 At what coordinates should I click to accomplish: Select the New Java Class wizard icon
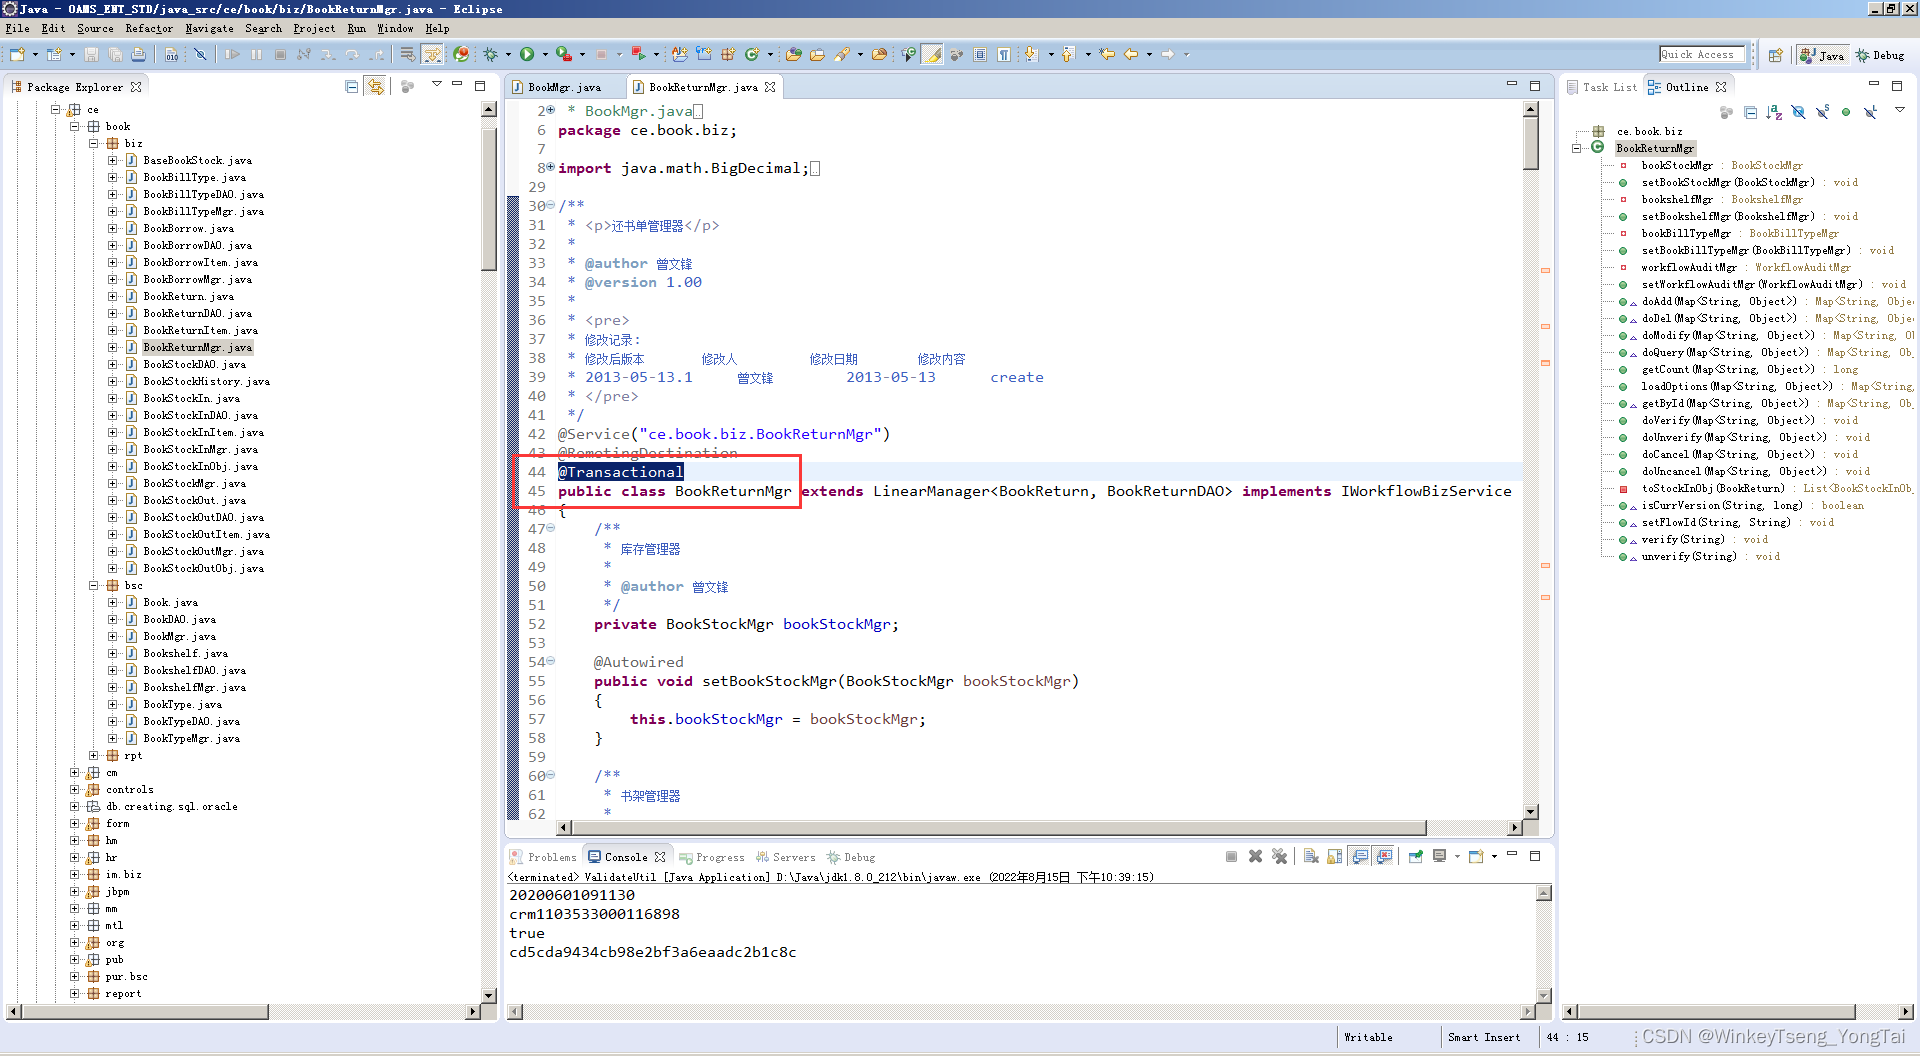coord(752,55)
